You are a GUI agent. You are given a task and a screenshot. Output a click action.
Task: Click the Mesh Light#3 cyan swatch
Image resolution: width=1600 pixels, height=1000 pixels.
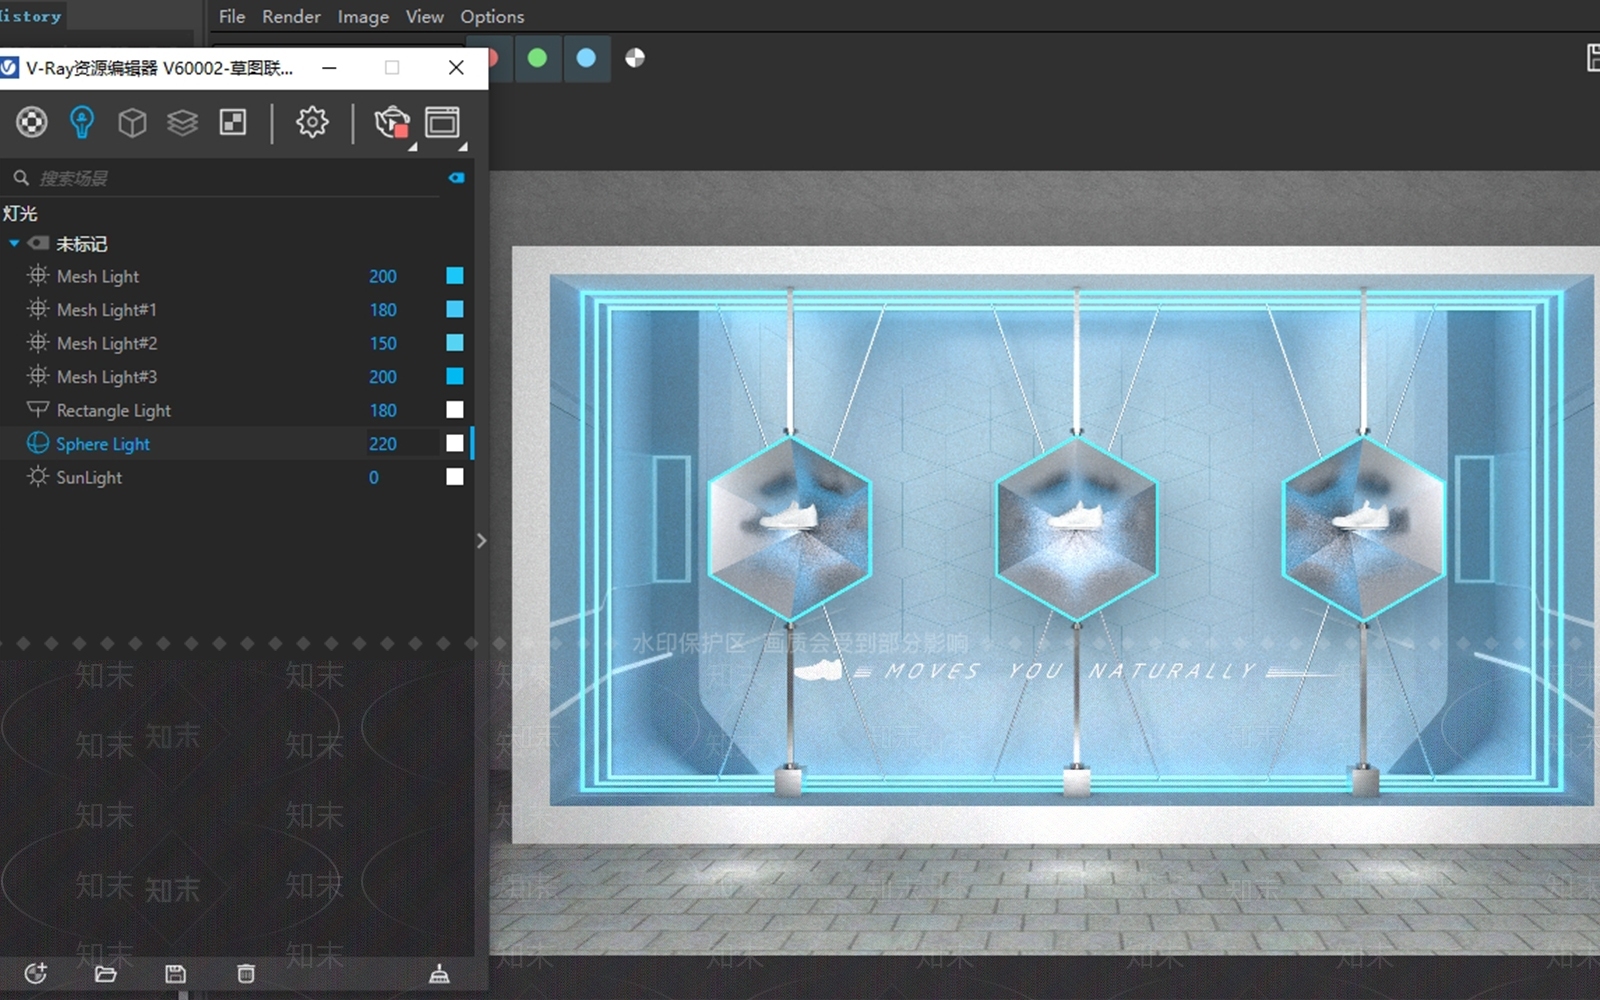[455, 376]
